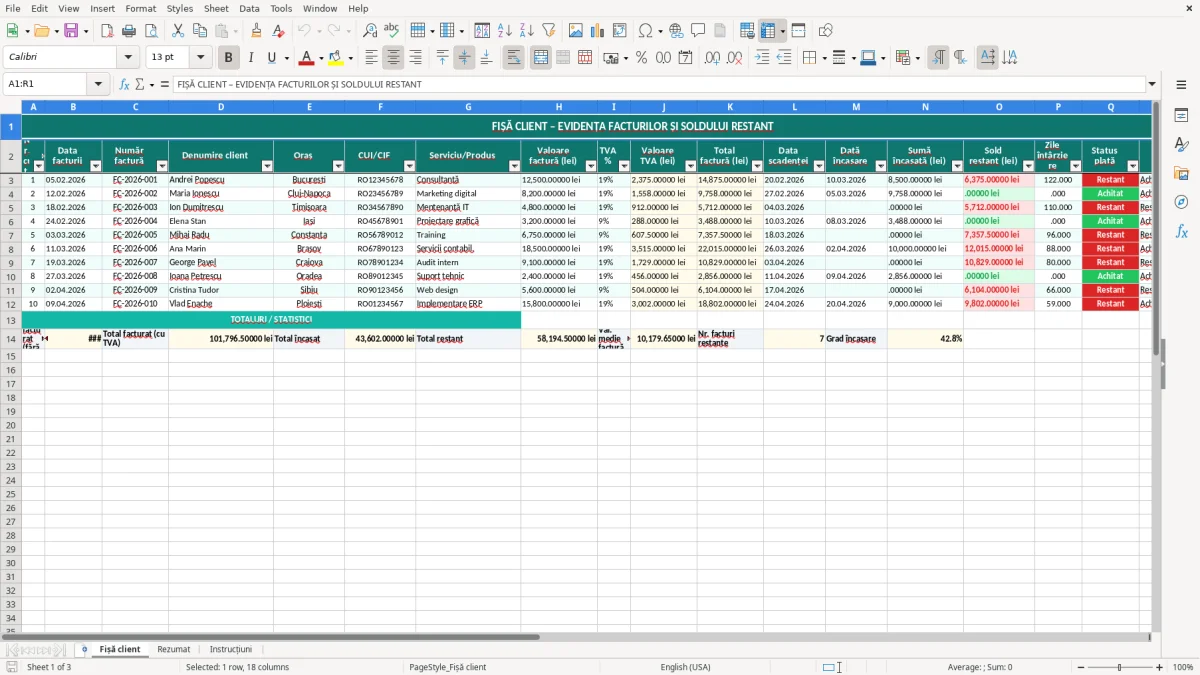Toggle merge and center cells
This screenshot has height=675, width=1200.
(541, 58)
